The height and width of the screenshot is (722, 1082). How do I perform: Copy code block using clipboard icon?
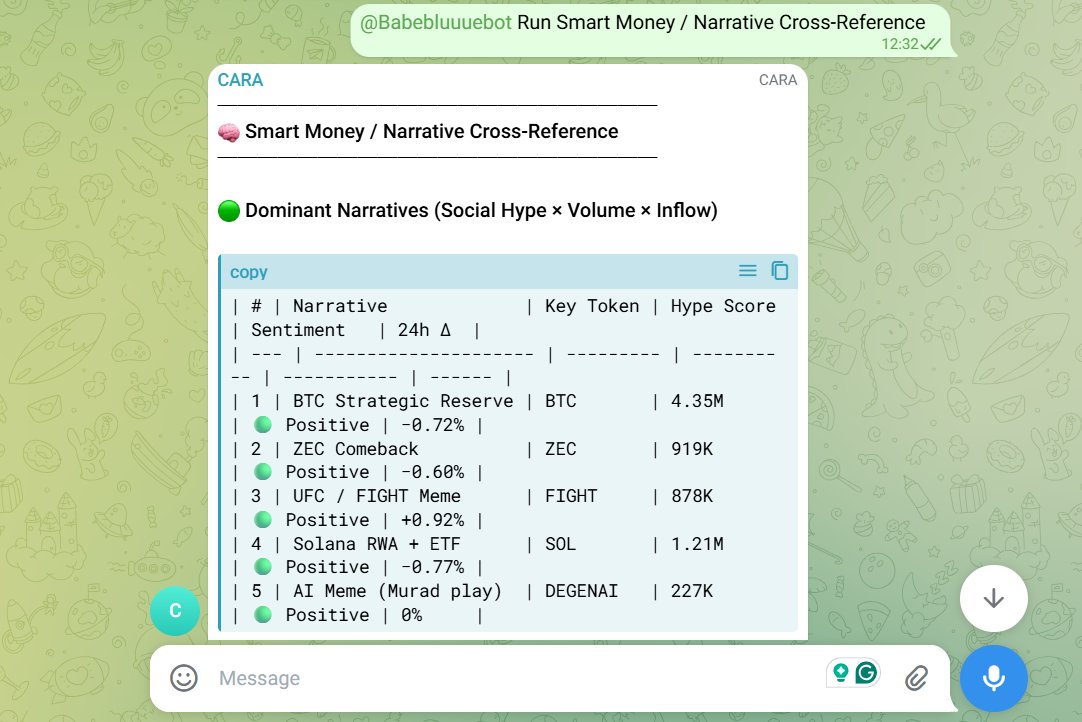tap(780, 271)
